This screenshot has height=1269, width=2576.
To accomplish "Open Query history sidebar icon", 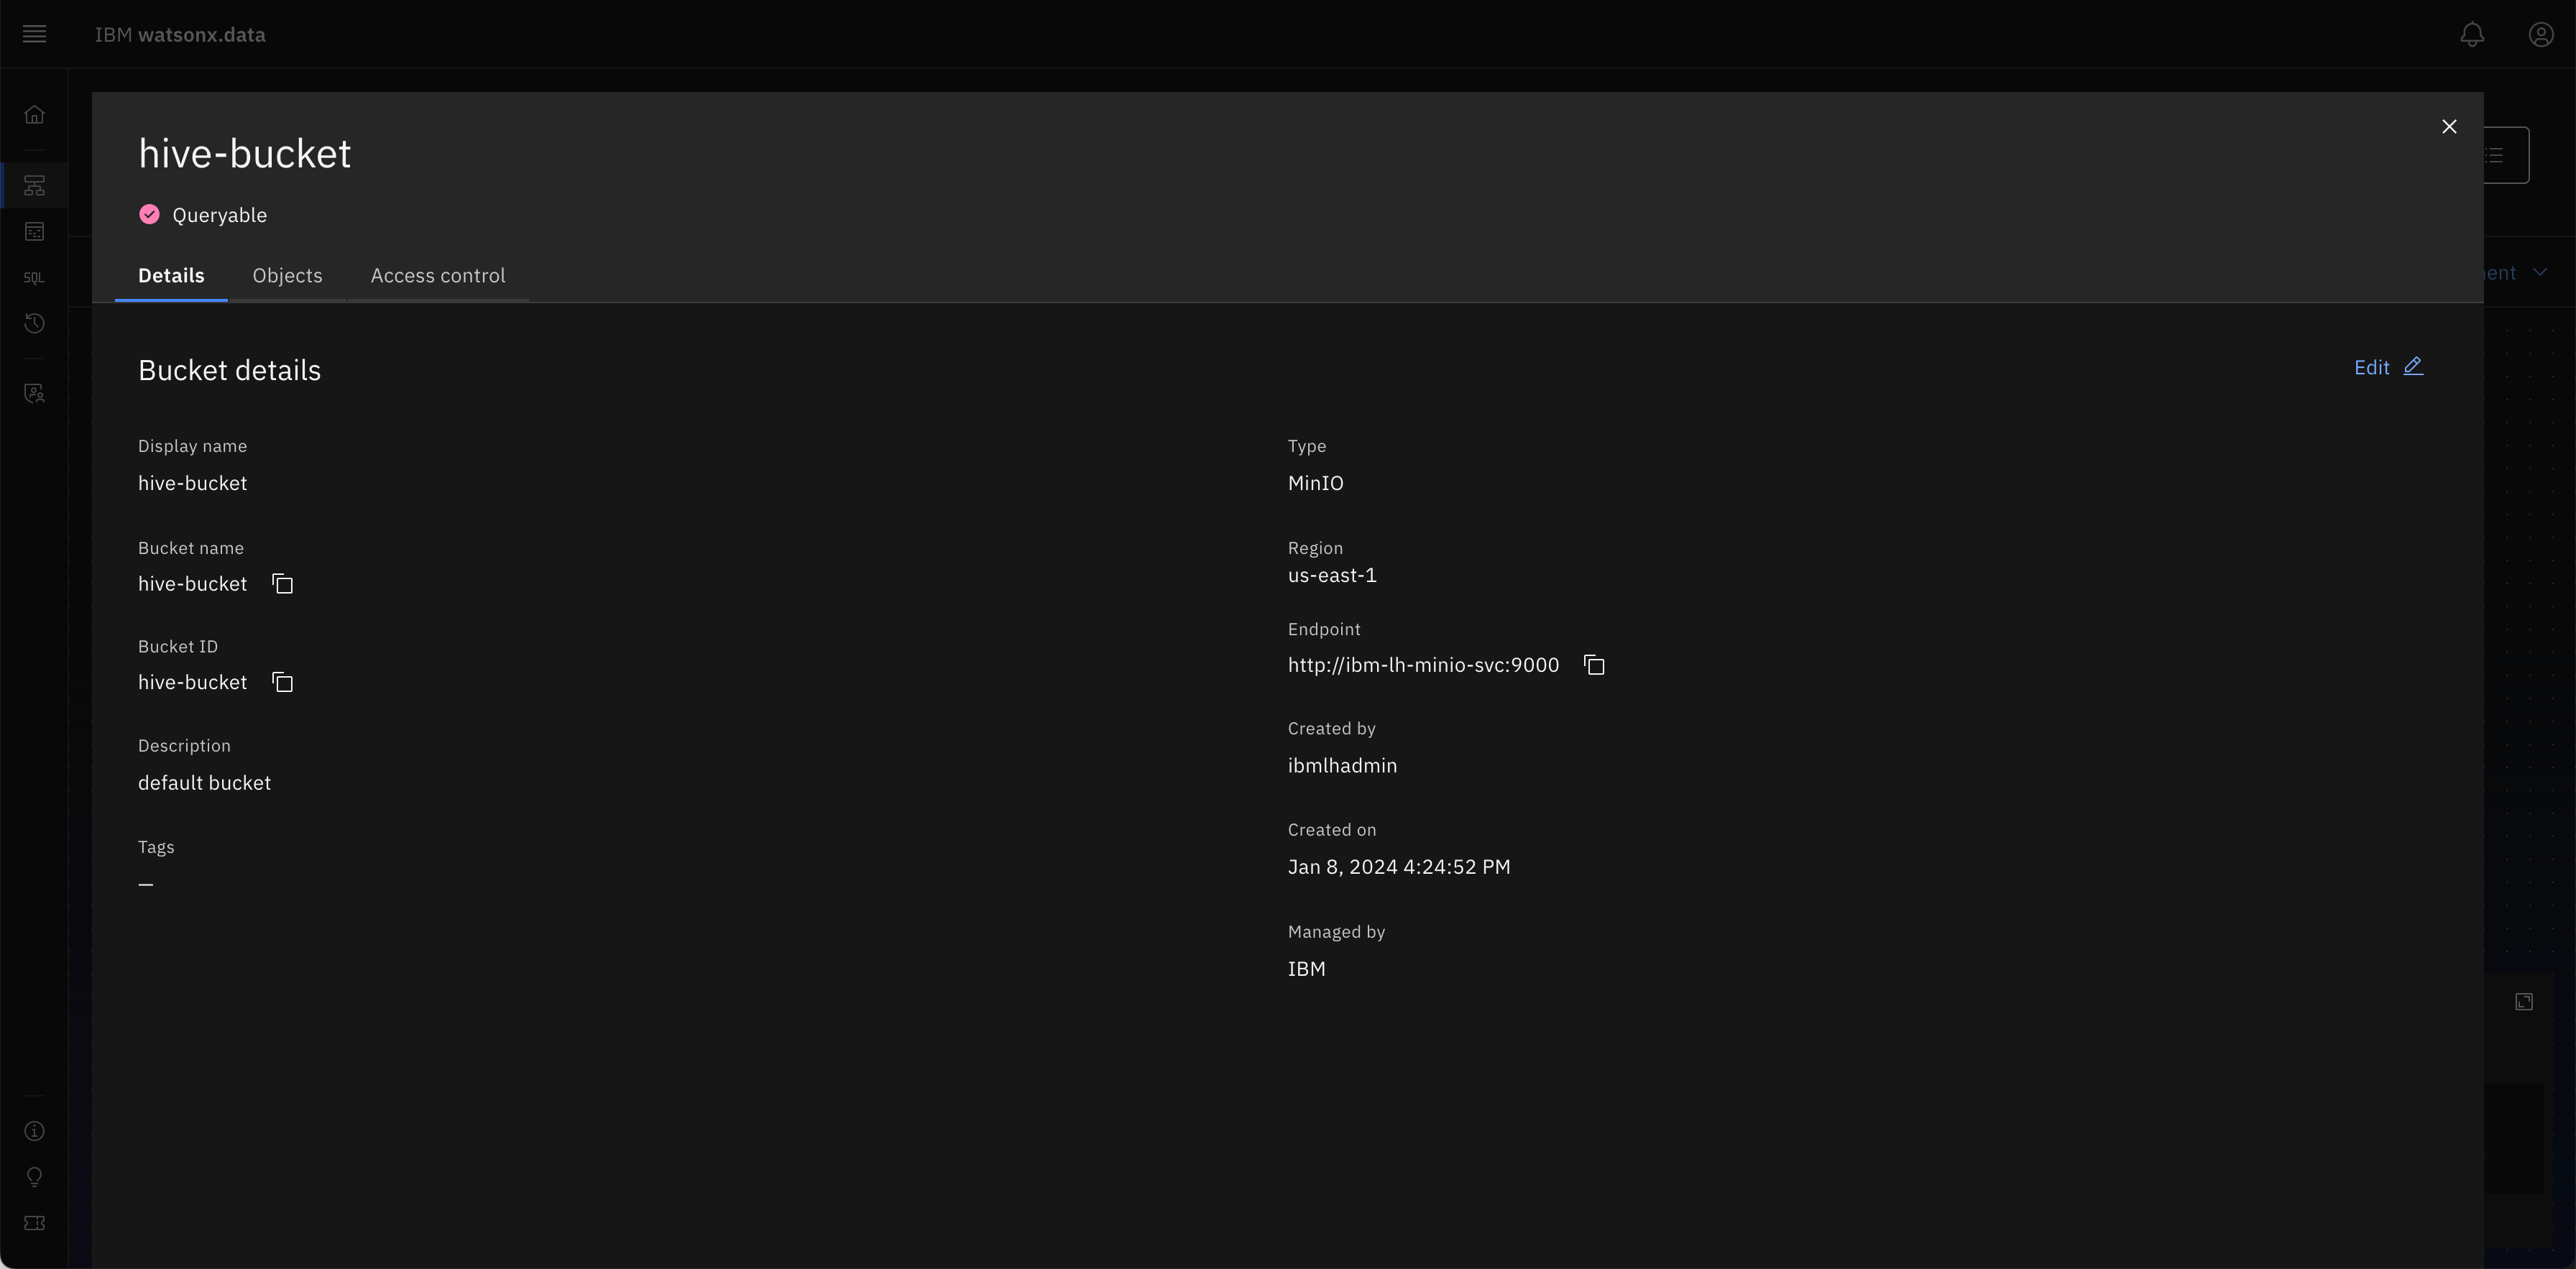I will point(34,323).
